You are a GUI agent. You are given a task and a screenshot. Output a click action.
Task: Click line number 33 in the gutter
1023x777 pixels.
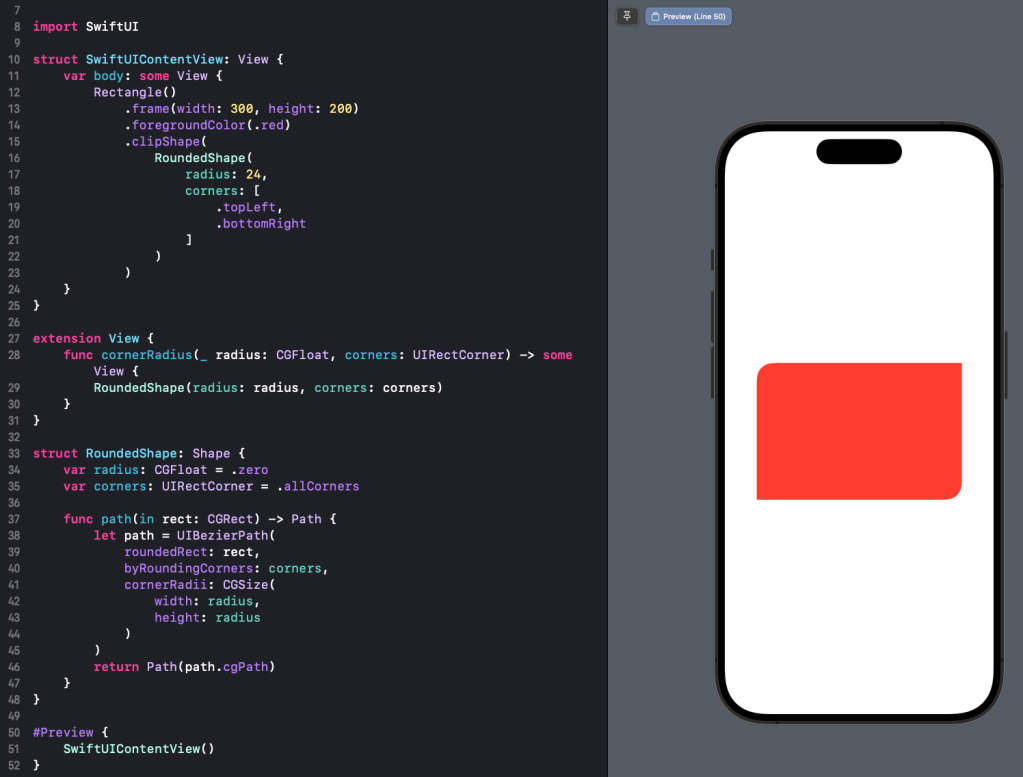pos(13,453)
